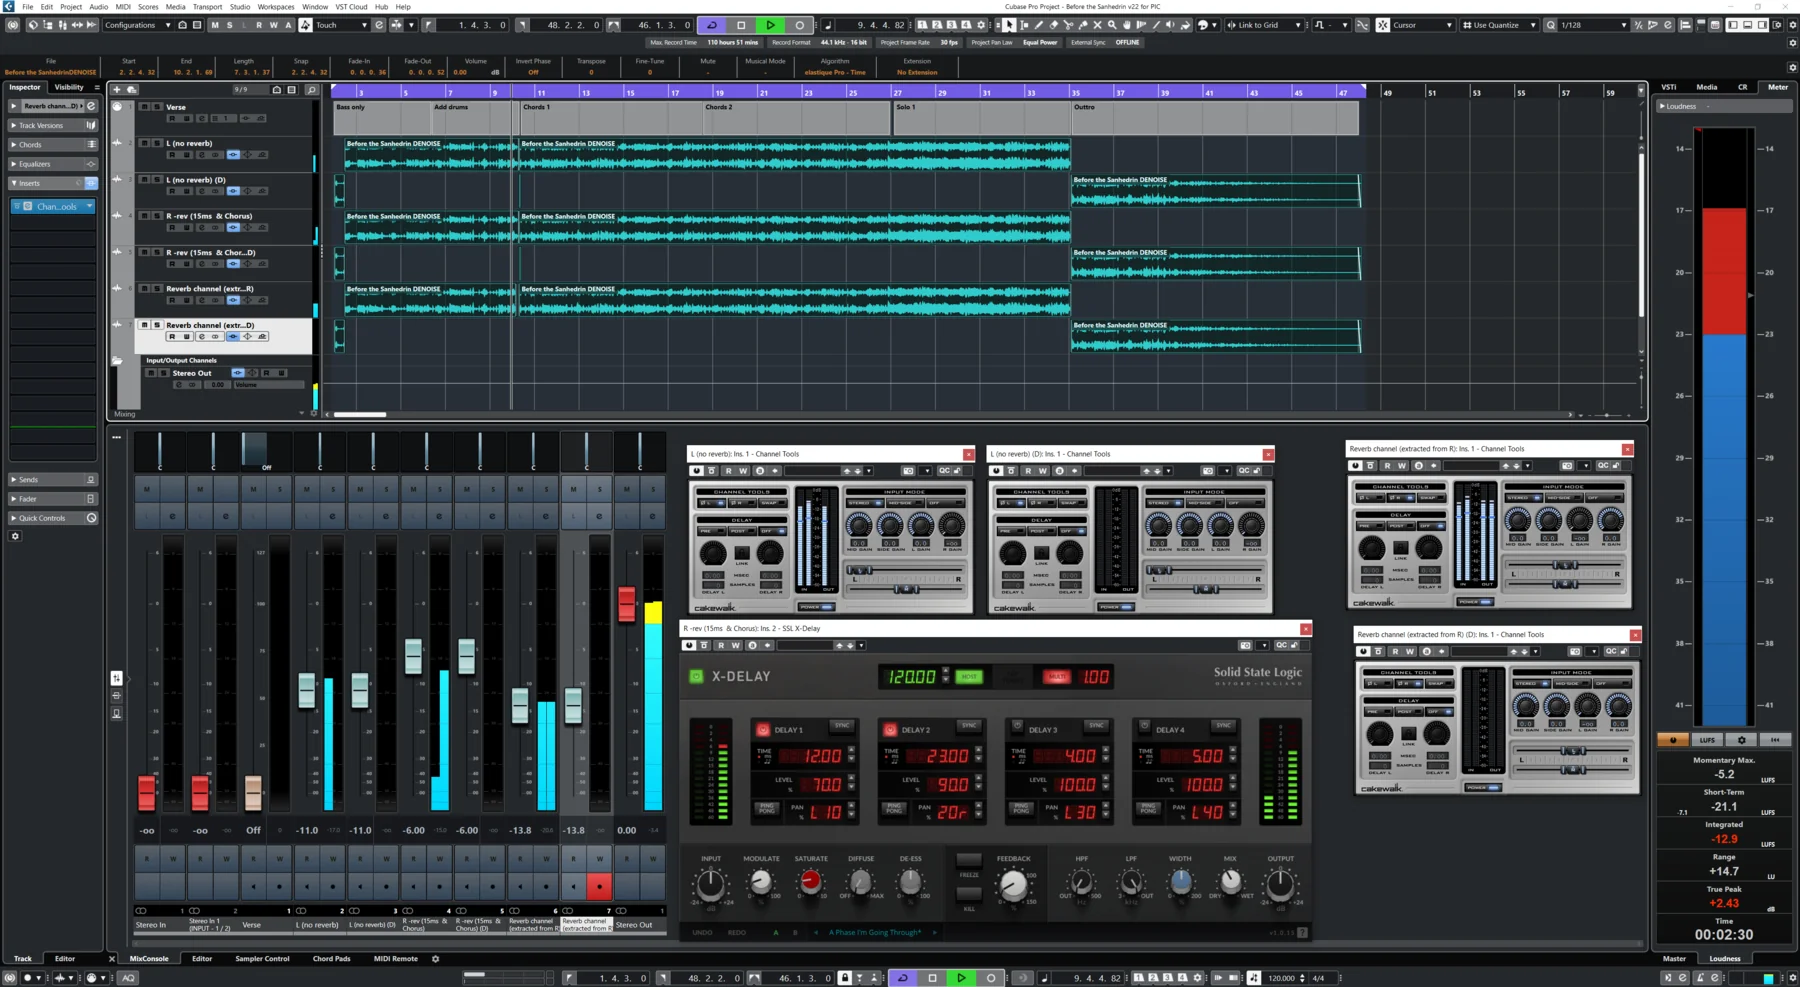Bypass X-Delay with green power button

697,676
